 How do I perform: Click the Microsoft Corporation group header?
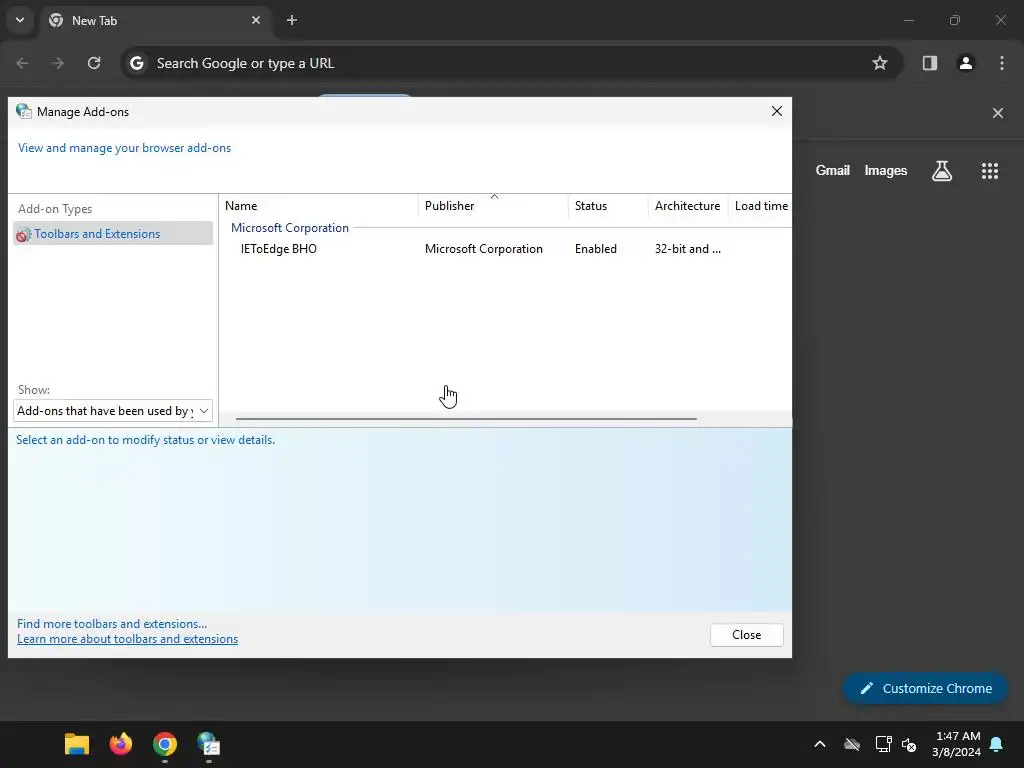tap(290, 228)
